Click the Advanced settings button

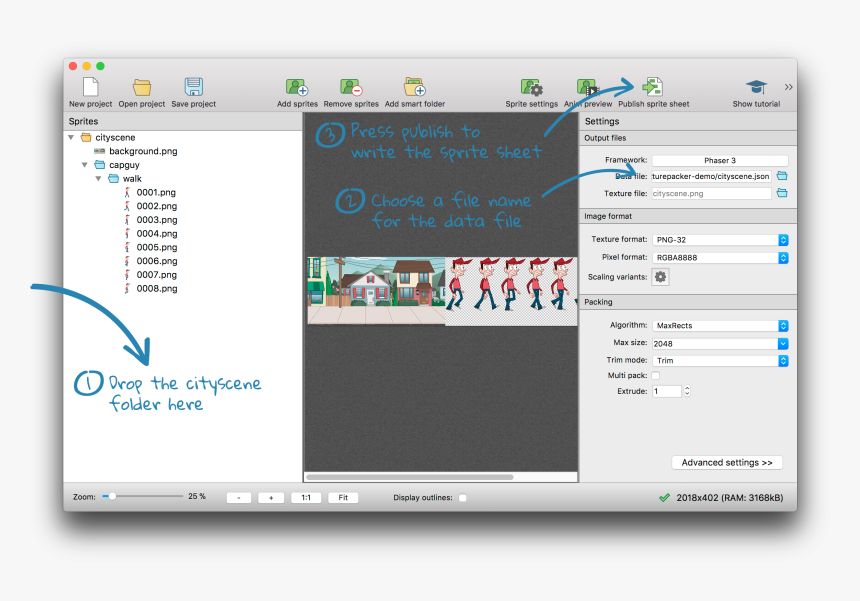coord(727,463)
